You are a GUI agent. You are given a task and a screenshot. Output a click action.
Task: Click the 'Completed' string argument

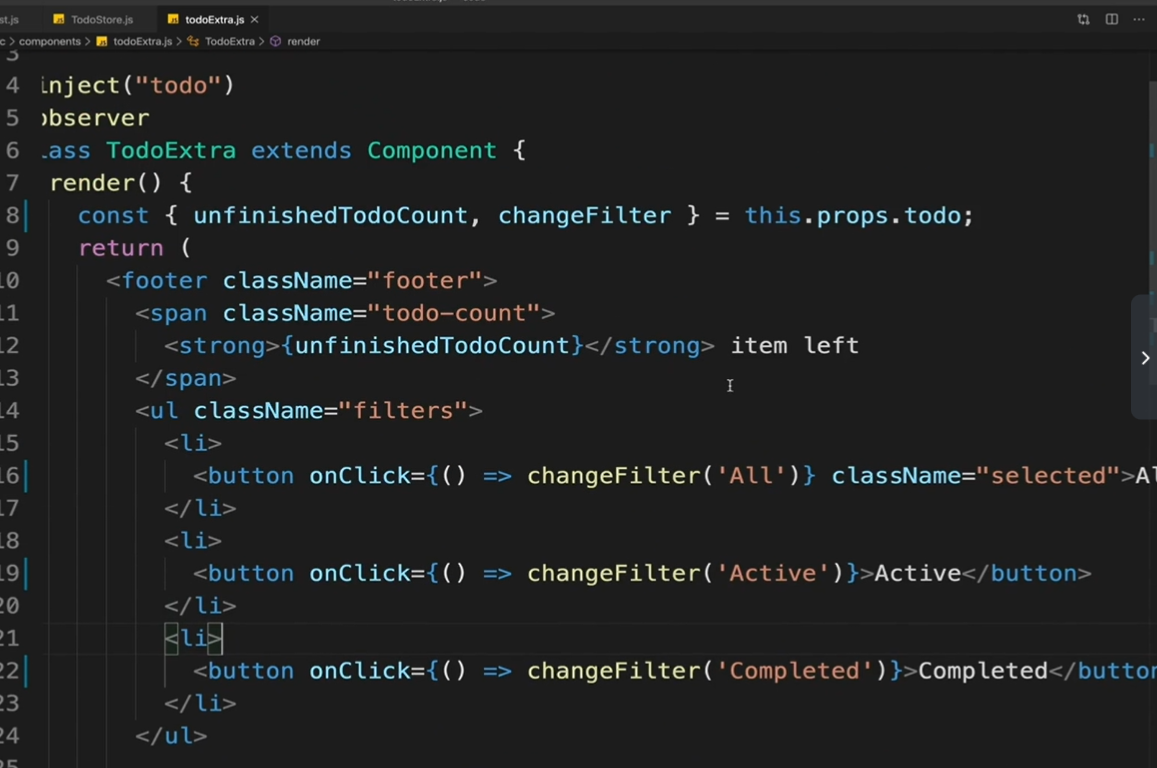tap(795, 671)
